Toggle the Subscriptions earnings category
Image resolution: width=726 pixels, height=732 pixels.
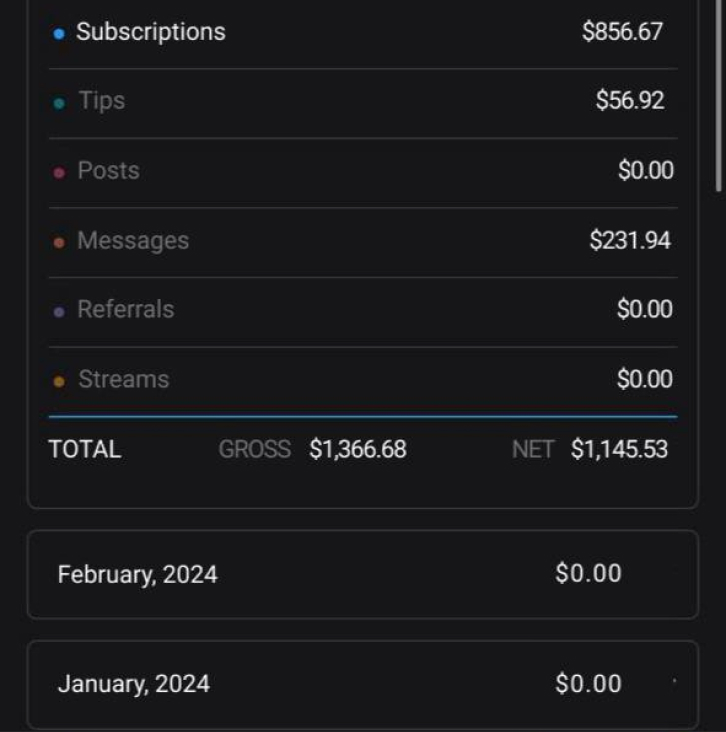(150, 32)
